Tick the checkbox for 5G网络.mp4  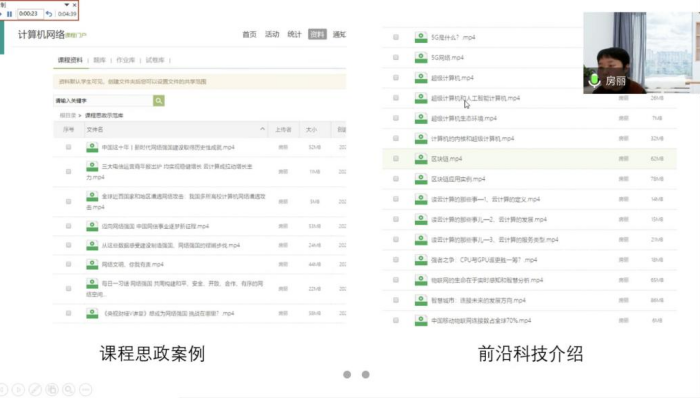tap(396, 57)
